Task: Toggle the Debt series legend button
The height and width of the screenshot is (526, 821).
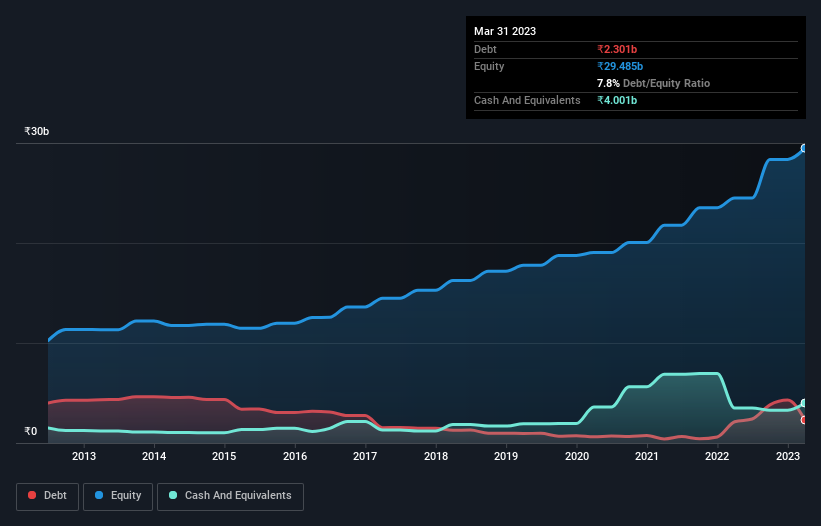Action: (47, 496)
